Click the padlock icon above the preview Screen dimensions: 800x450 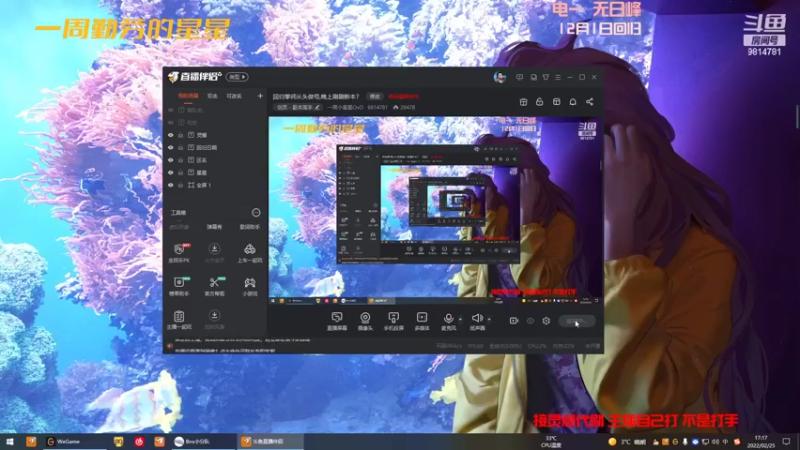539,102
